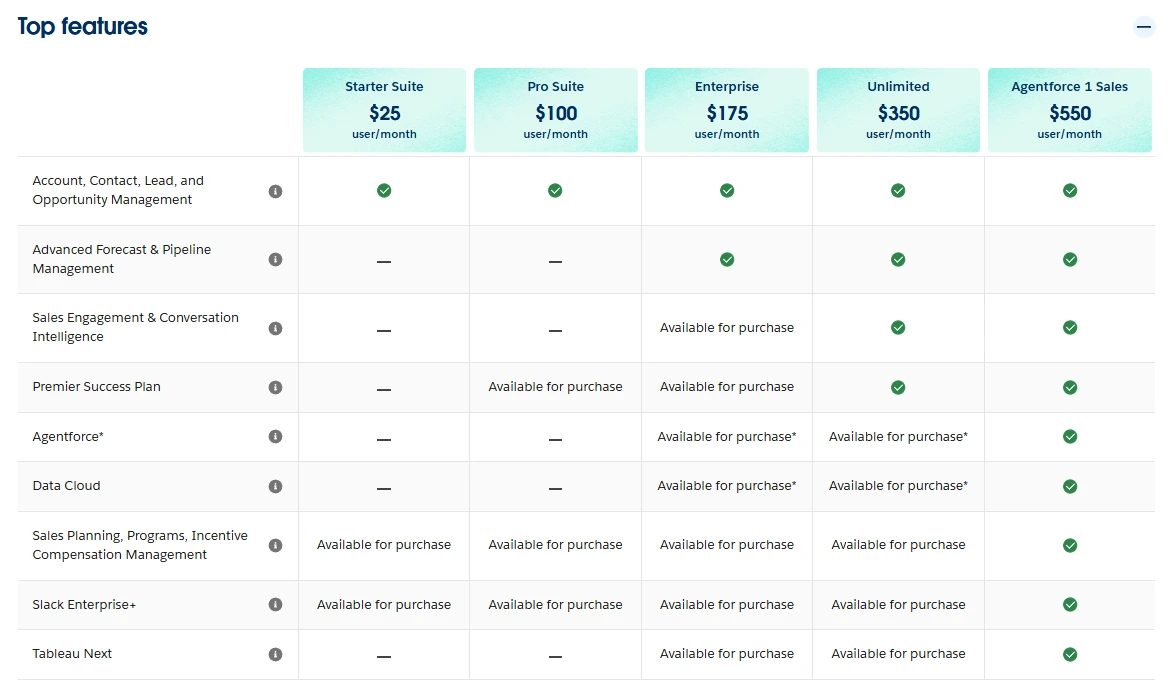Click Enterprise checkmark for Advanced Forecast row
The width and height of the screenshot is (1174, 688).
pos(727,259)
